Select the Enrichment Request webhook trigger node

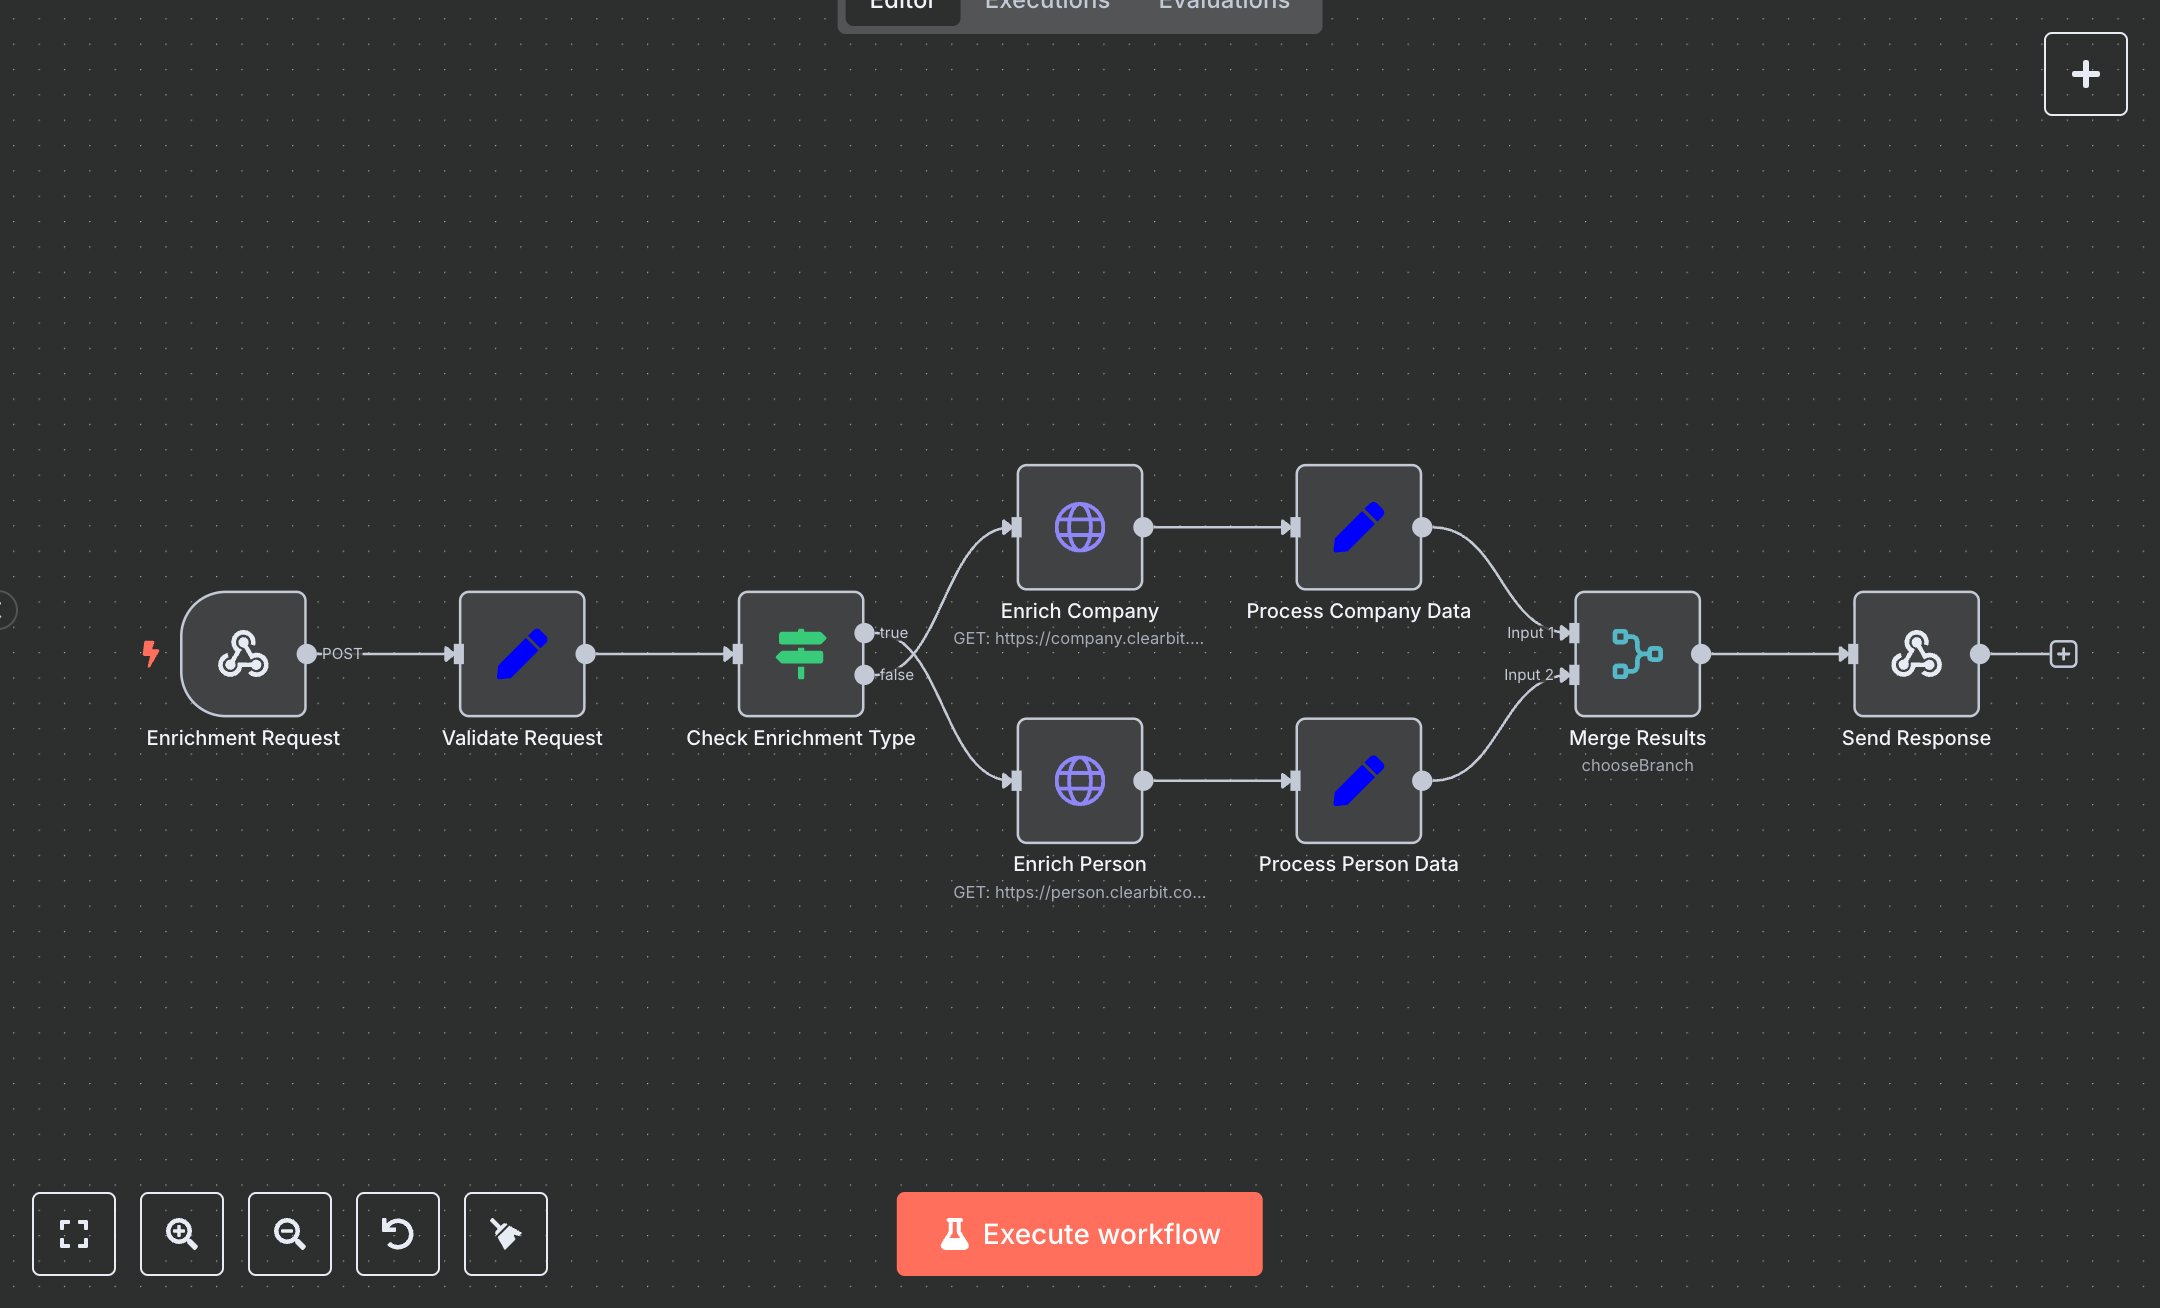243,655
